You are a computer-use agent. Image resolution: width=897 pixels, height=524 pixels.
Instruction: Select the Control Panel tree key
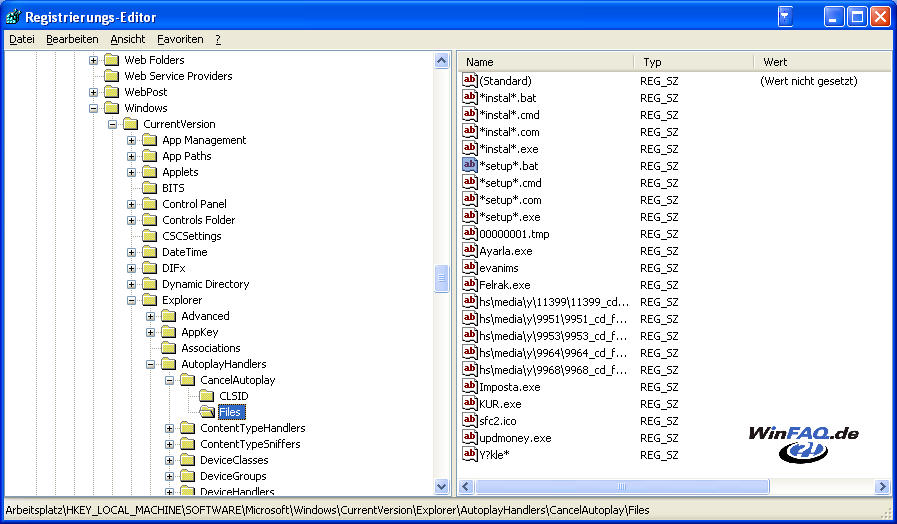pos(194,204)
